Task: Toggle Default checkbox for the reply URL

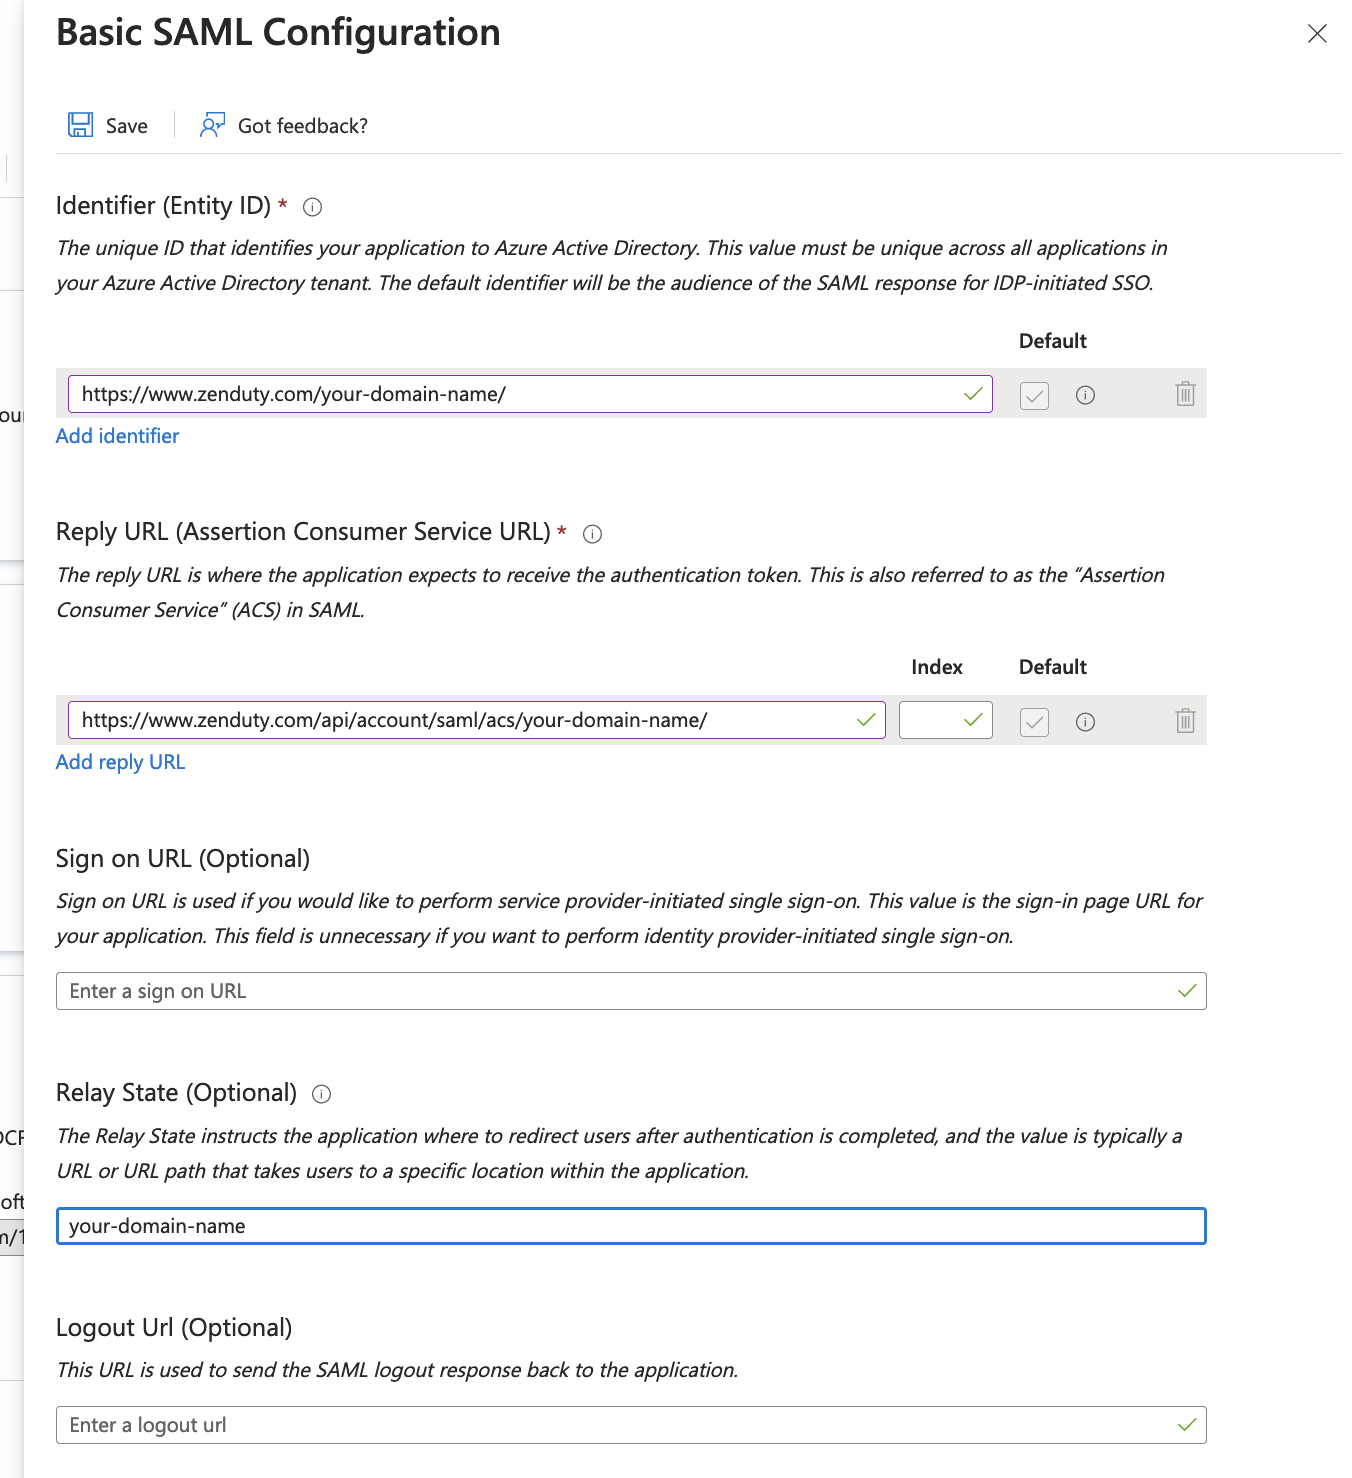Action: click(1034, 722)
